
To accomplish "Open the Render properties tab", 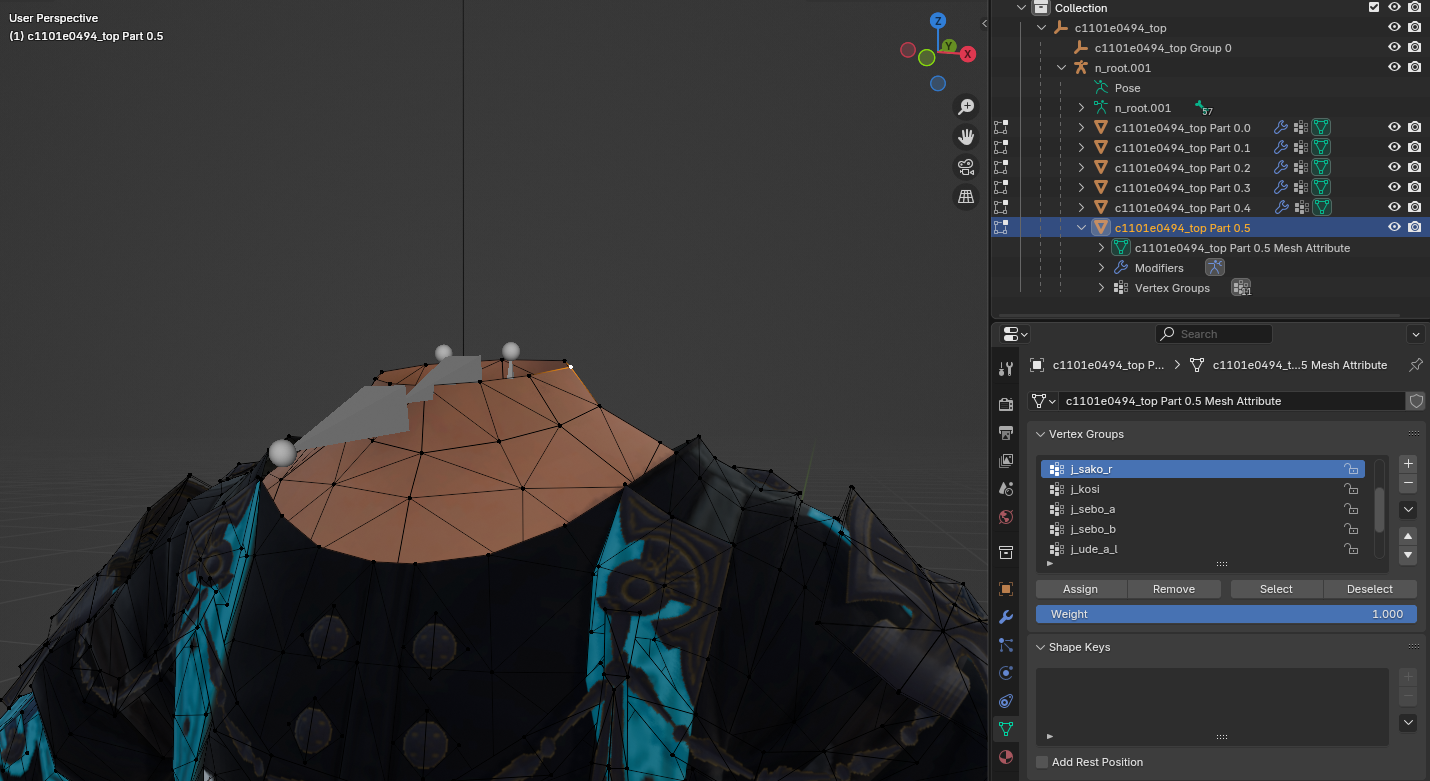I will 1006,404.
